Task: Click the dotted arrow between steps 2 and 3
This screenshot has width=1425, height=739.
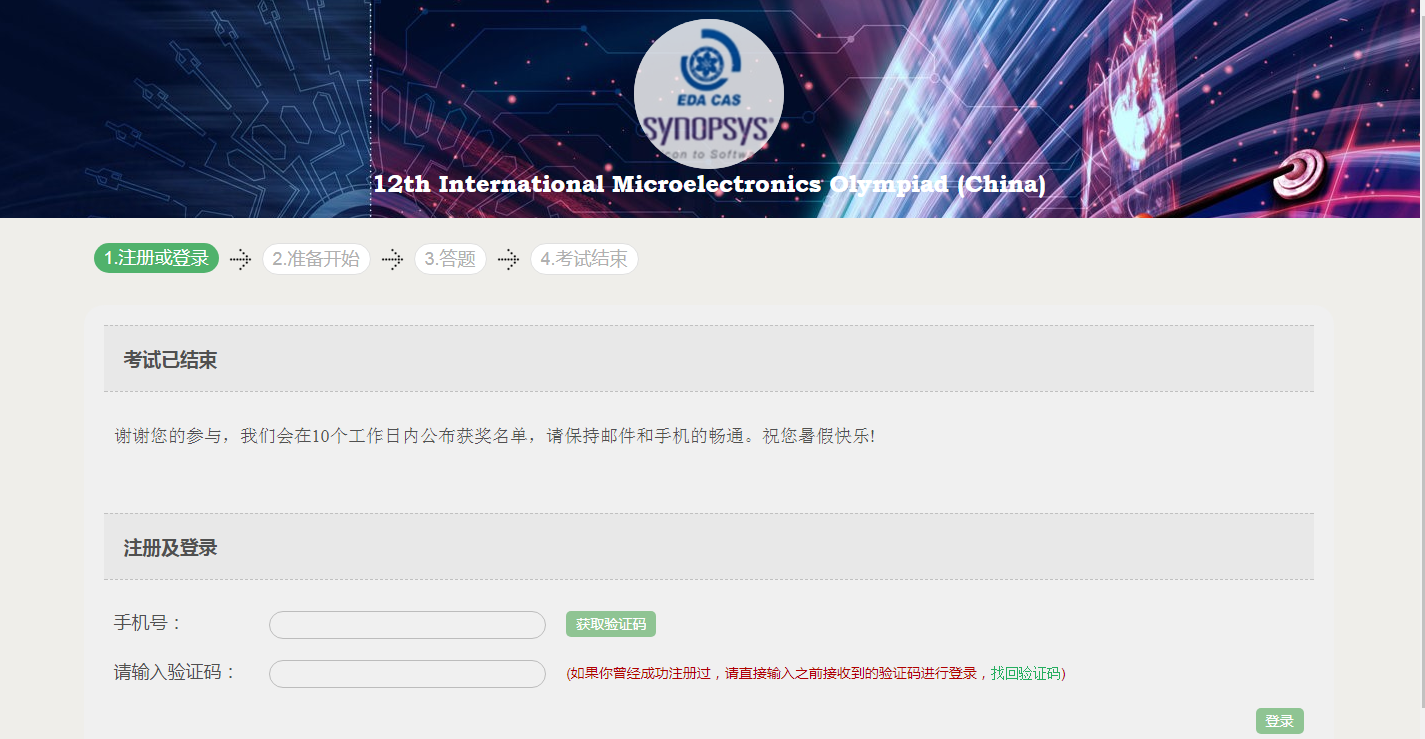Action: (x=392, y=259)
